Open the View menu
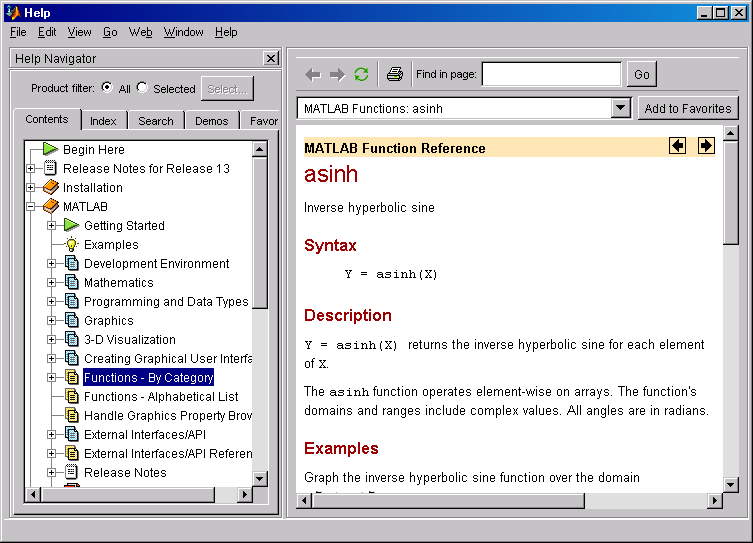Viewport: 753px width, 543px height. pos(79,32)
